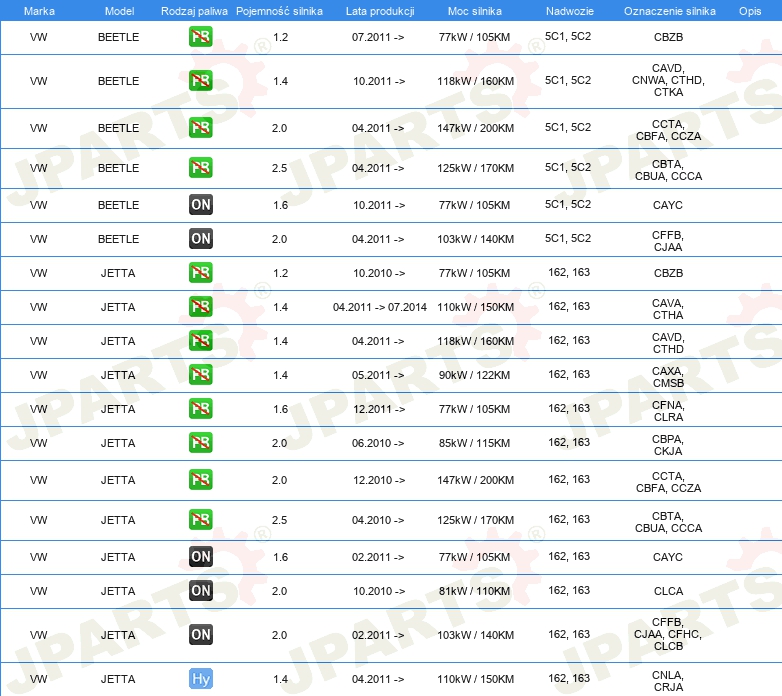Click the Lata produkcji column header

[378, 10]
